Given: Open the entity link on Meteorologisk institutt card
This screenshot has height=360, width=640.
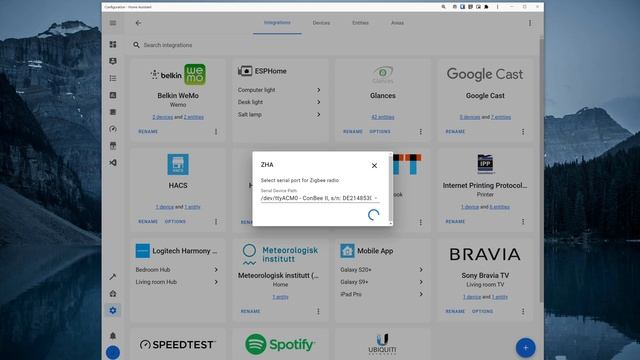Looking at the screenshot, I should point(280,297).
